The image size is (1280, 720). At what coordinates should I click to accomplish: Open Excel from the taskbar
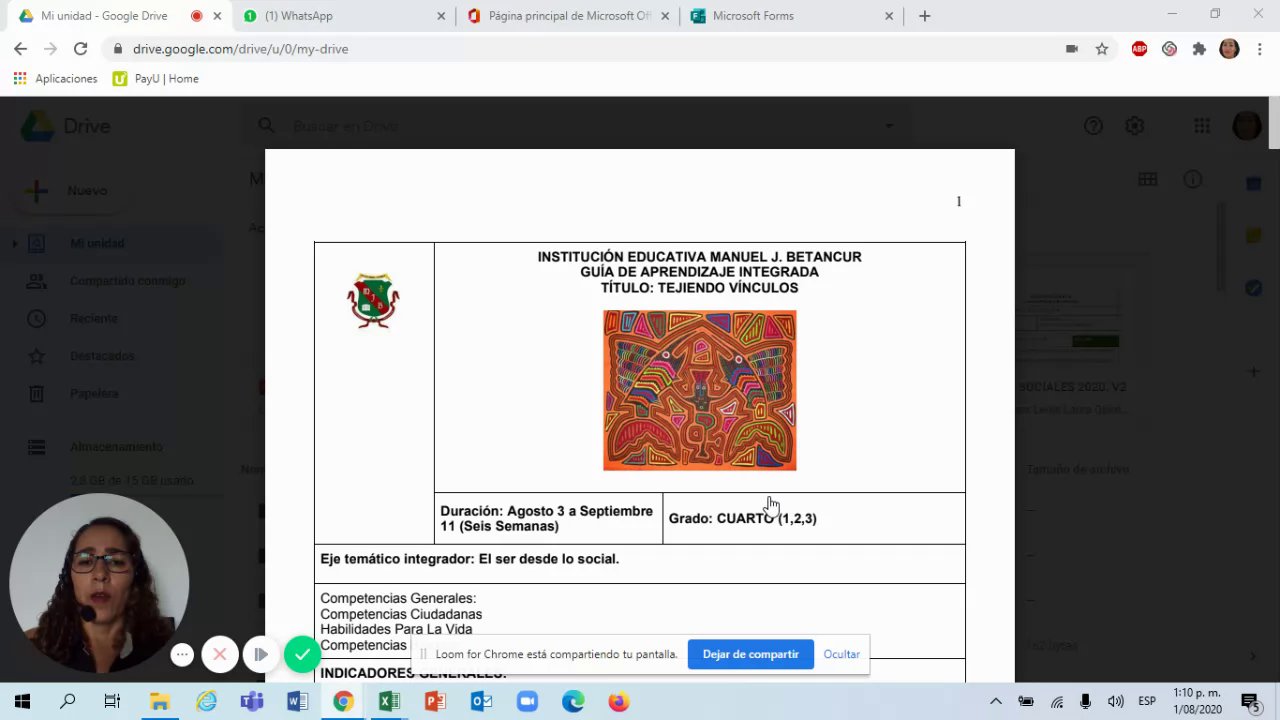point(389,701)
